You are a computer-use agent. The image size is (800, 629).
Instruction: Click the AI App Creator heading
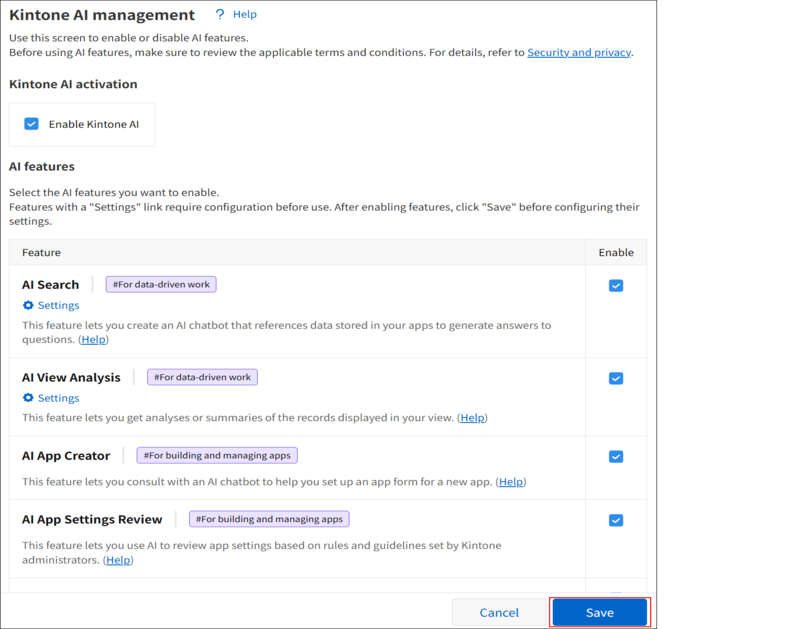66,456
